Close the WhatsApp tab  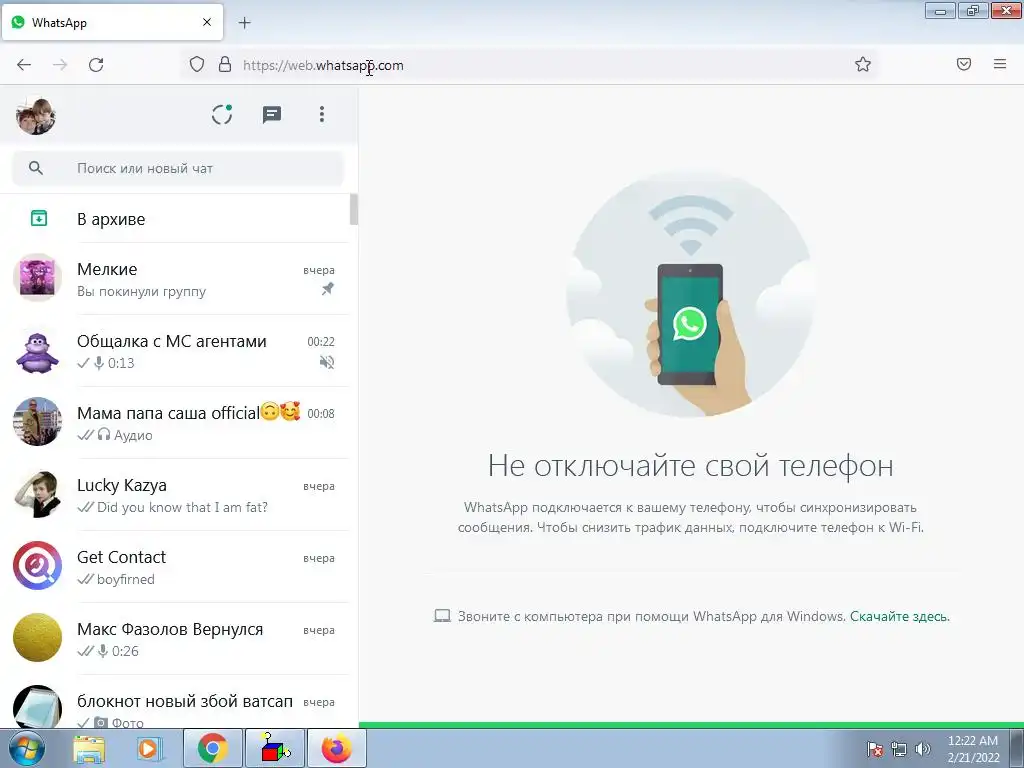click(207, 22)
